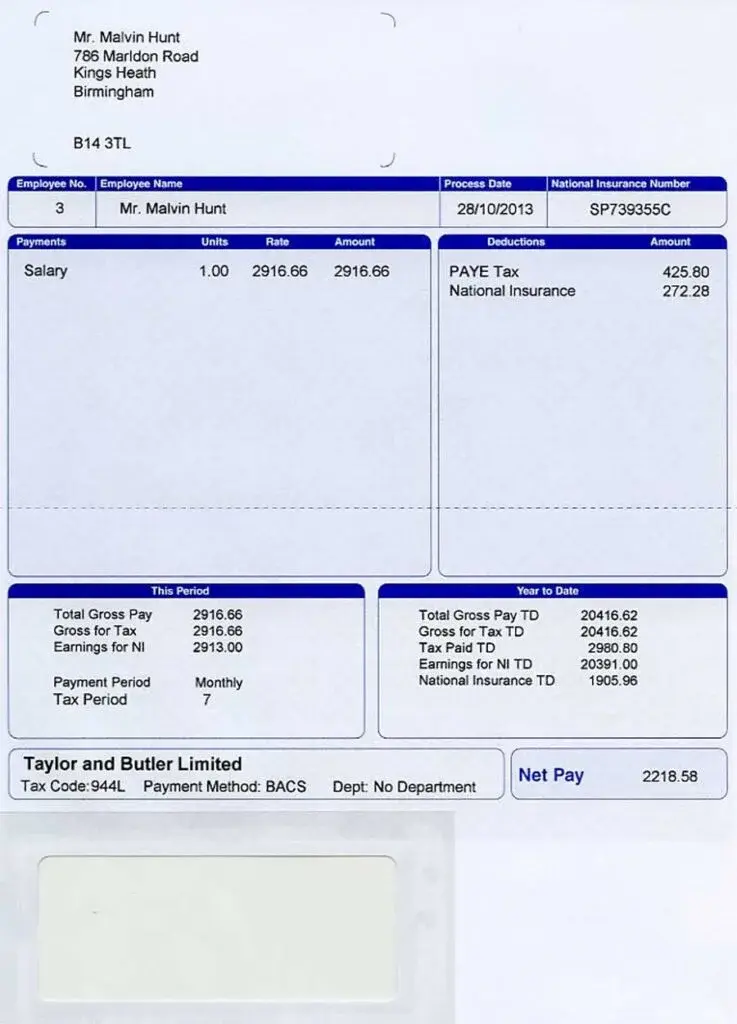Click the payment period value 'Monthly'
Screen dimensions: 737x1024
point(219,682)
